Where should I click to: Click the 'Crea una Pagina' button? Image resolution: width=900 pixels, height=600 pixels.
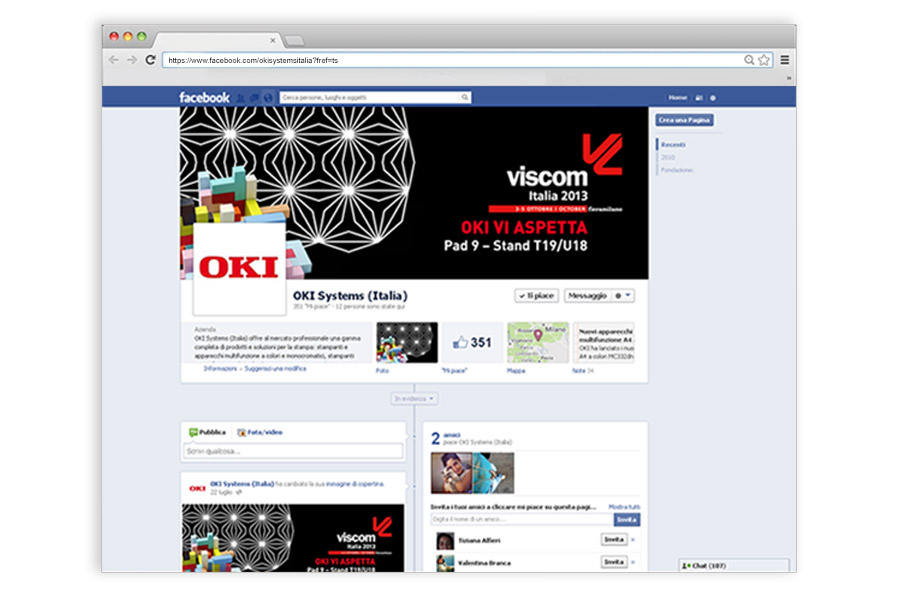[685, 120]
